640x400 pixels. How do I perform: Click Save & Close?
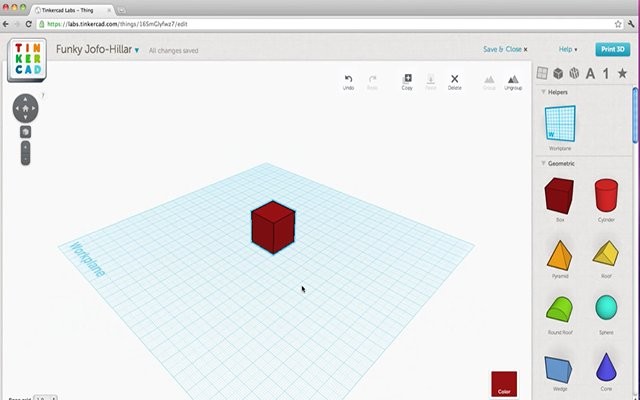503,49
